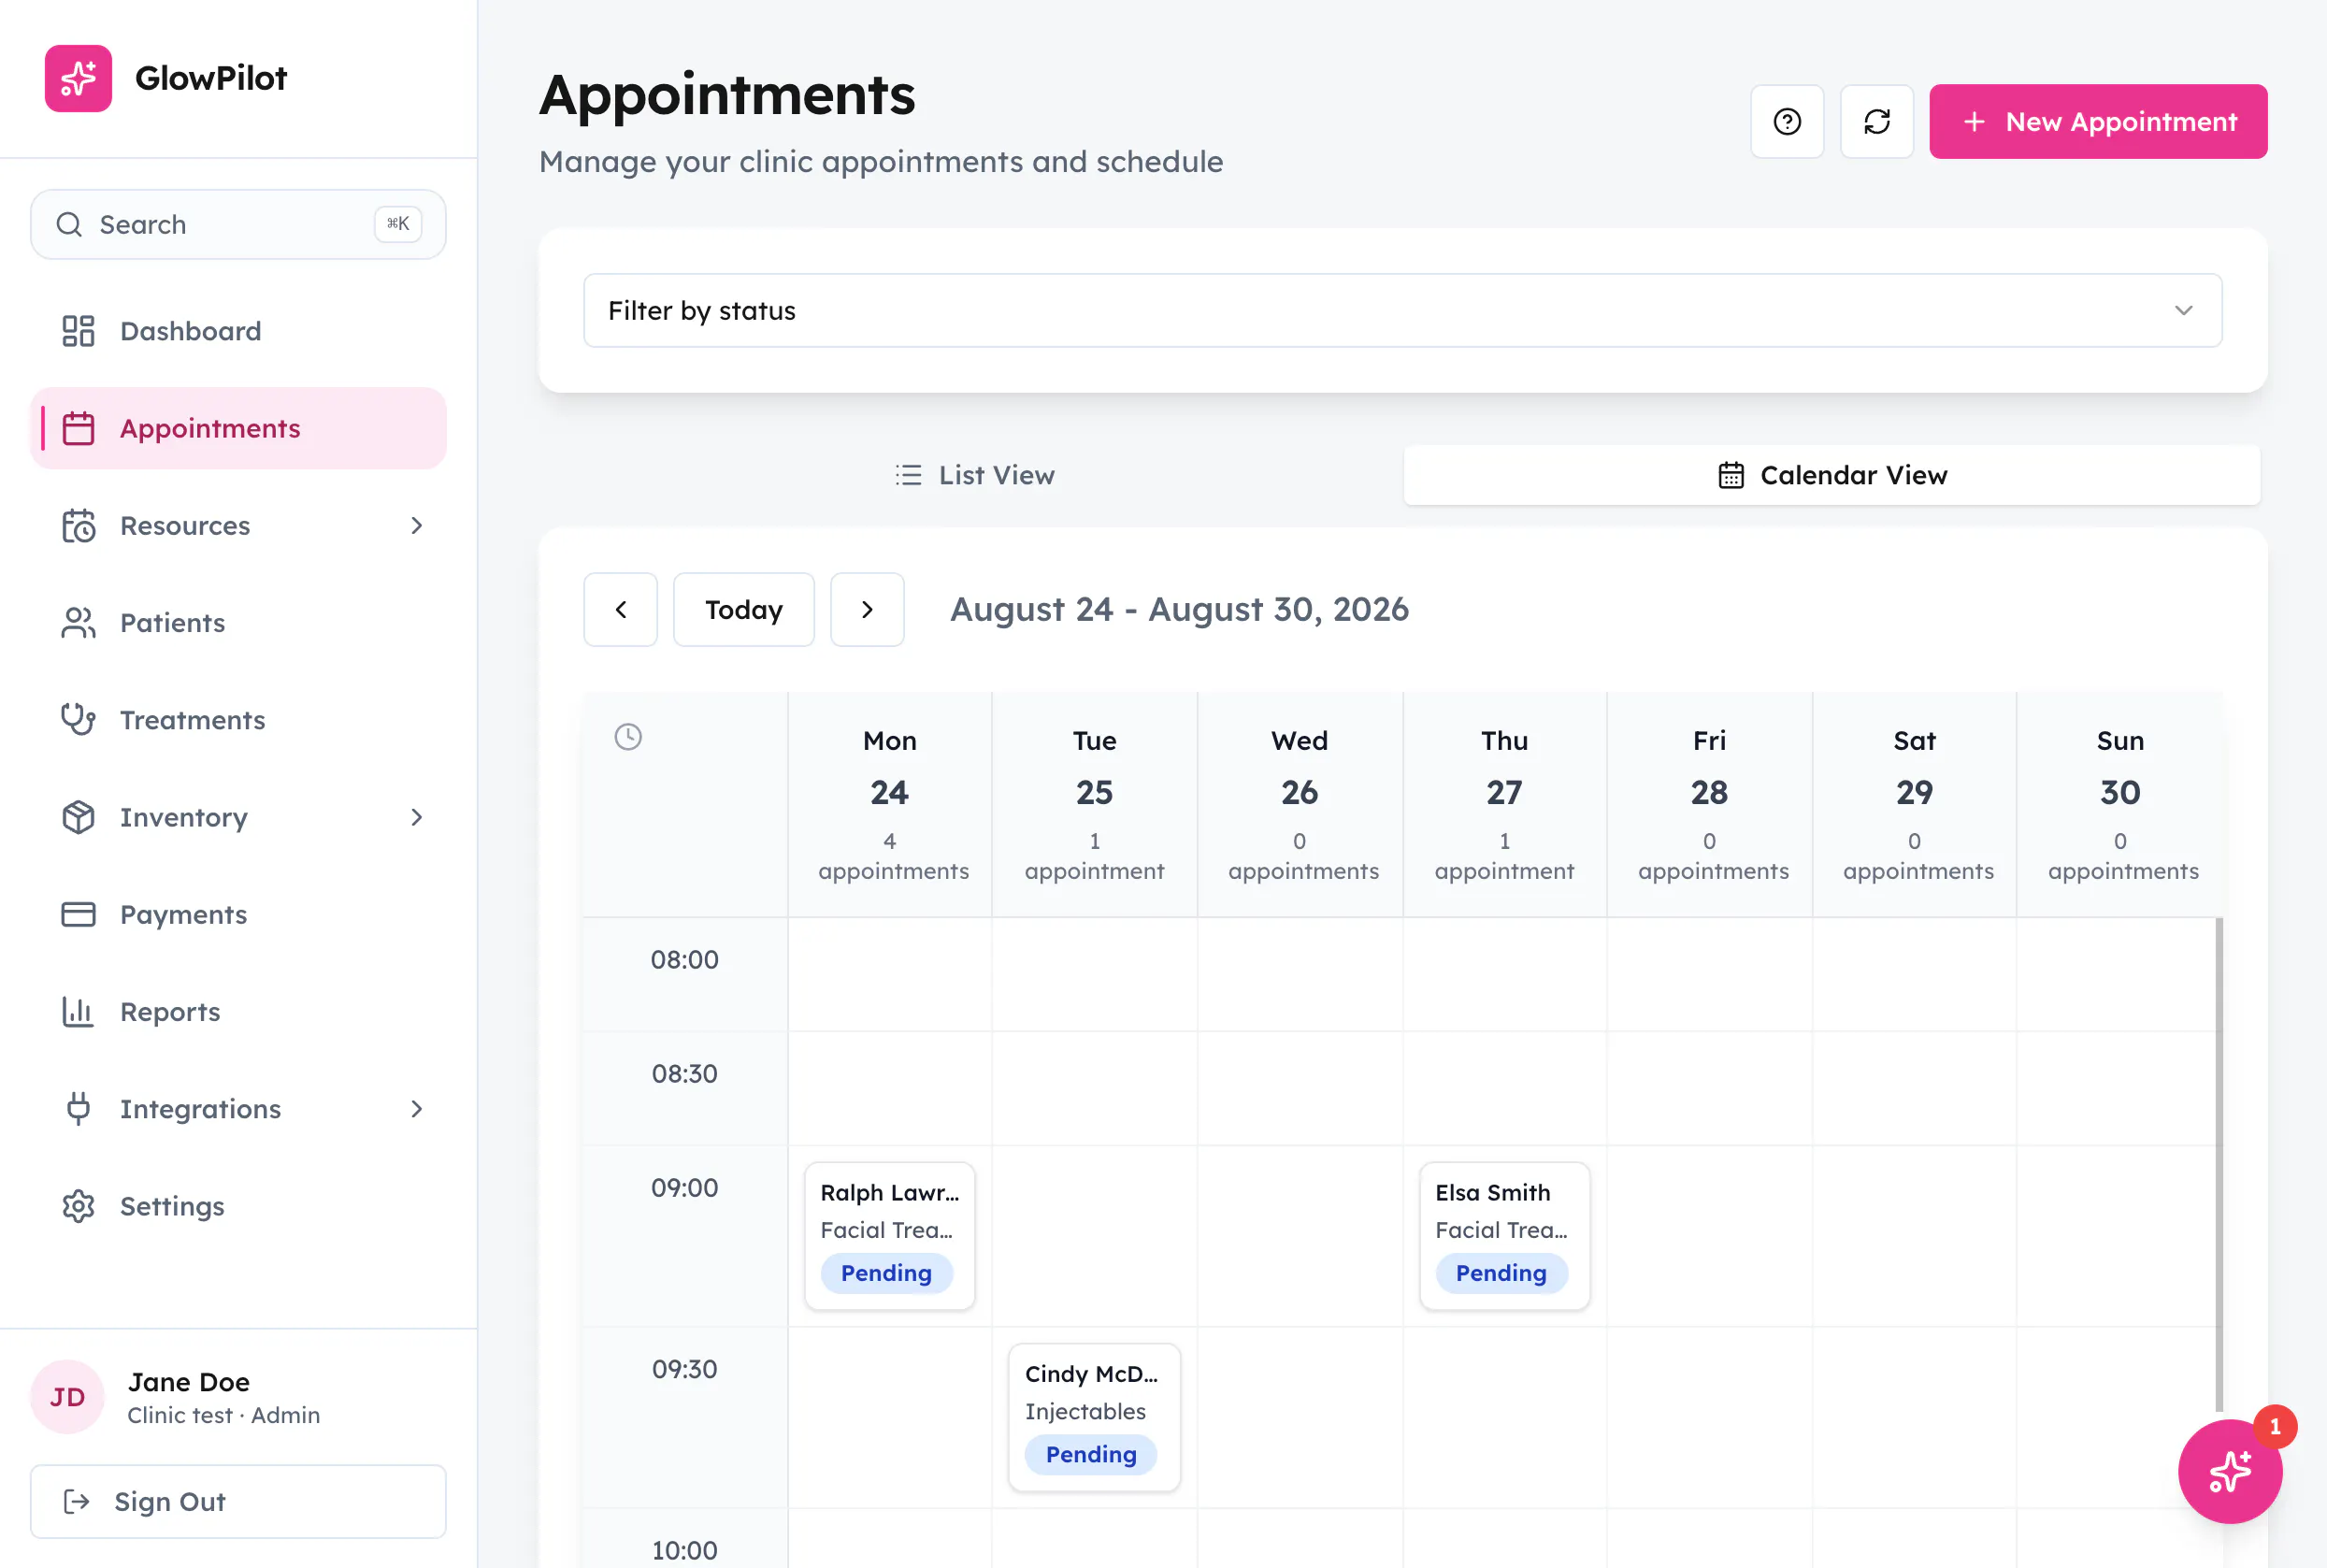Screen dimensions: 2327x1568
Task: Click the Wed 26 day header
Action: [1299, 804]
